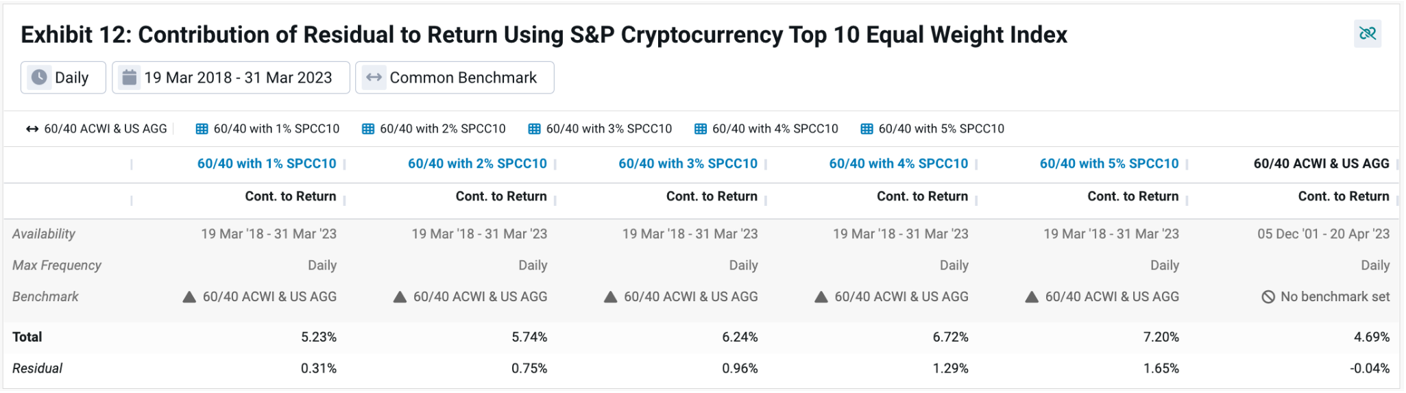Open the Common Benchmark selector
This screenshot has width=1406, height=393.
(454, 77)
